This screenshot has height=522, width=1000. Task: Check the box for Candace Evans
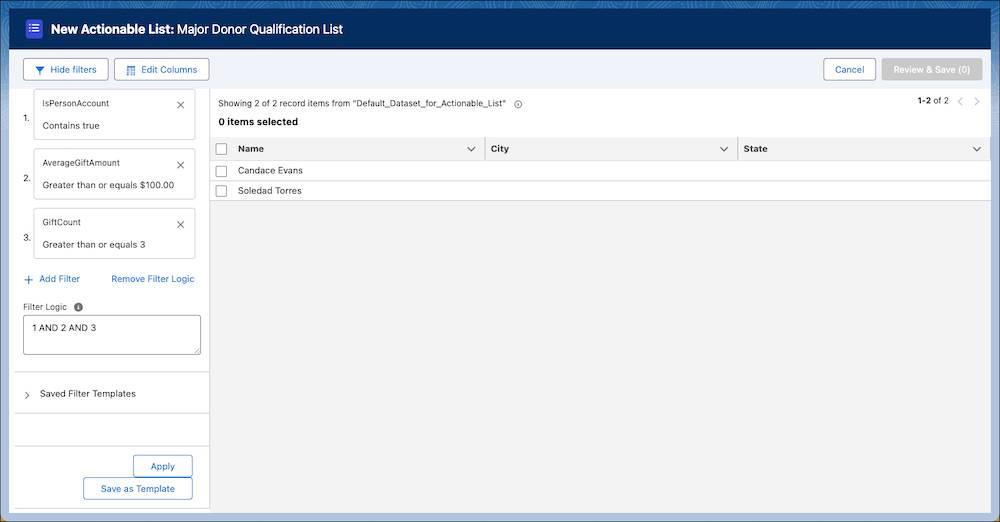click(221, 171)
